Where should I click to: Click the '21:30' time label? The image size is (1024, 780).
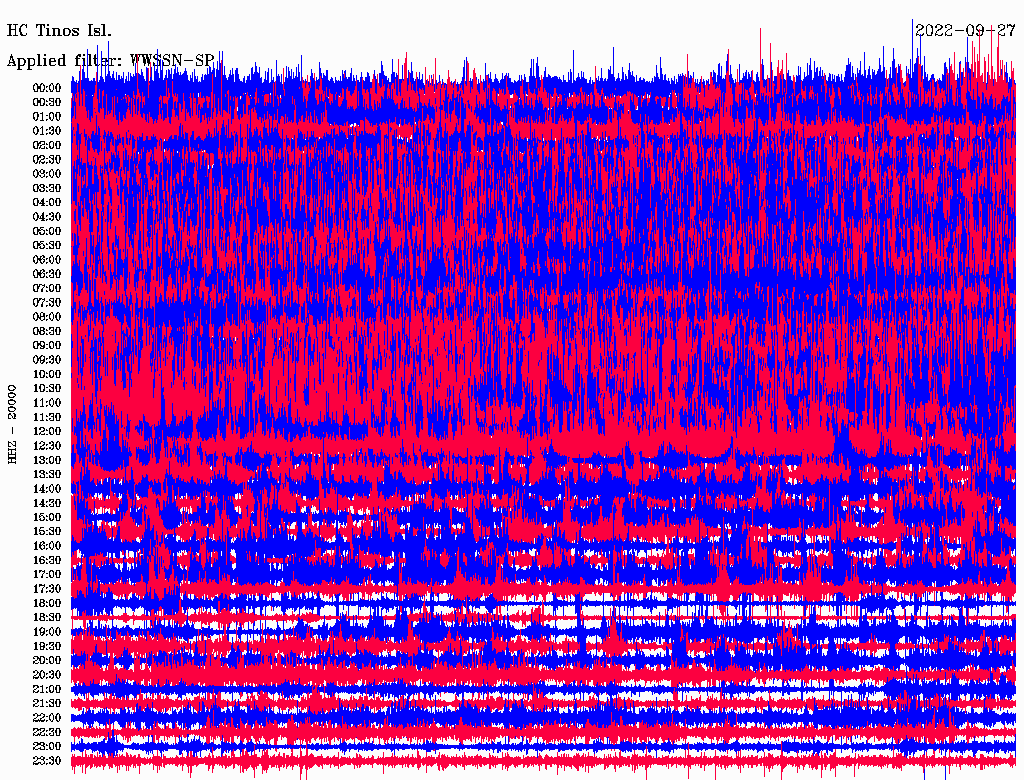47,704
